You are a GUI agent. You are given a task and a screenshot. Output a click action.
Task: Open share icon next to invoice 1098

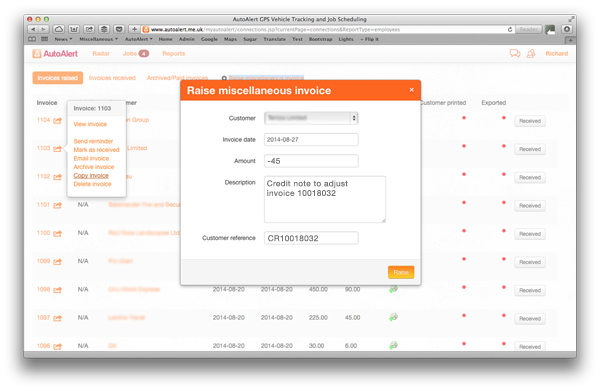57,290
